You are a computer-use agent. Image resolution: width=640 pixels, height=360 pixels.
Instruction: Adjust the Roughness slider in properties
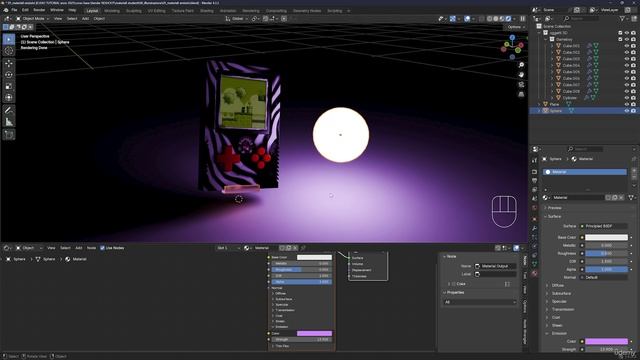click(x=607, y=253)
